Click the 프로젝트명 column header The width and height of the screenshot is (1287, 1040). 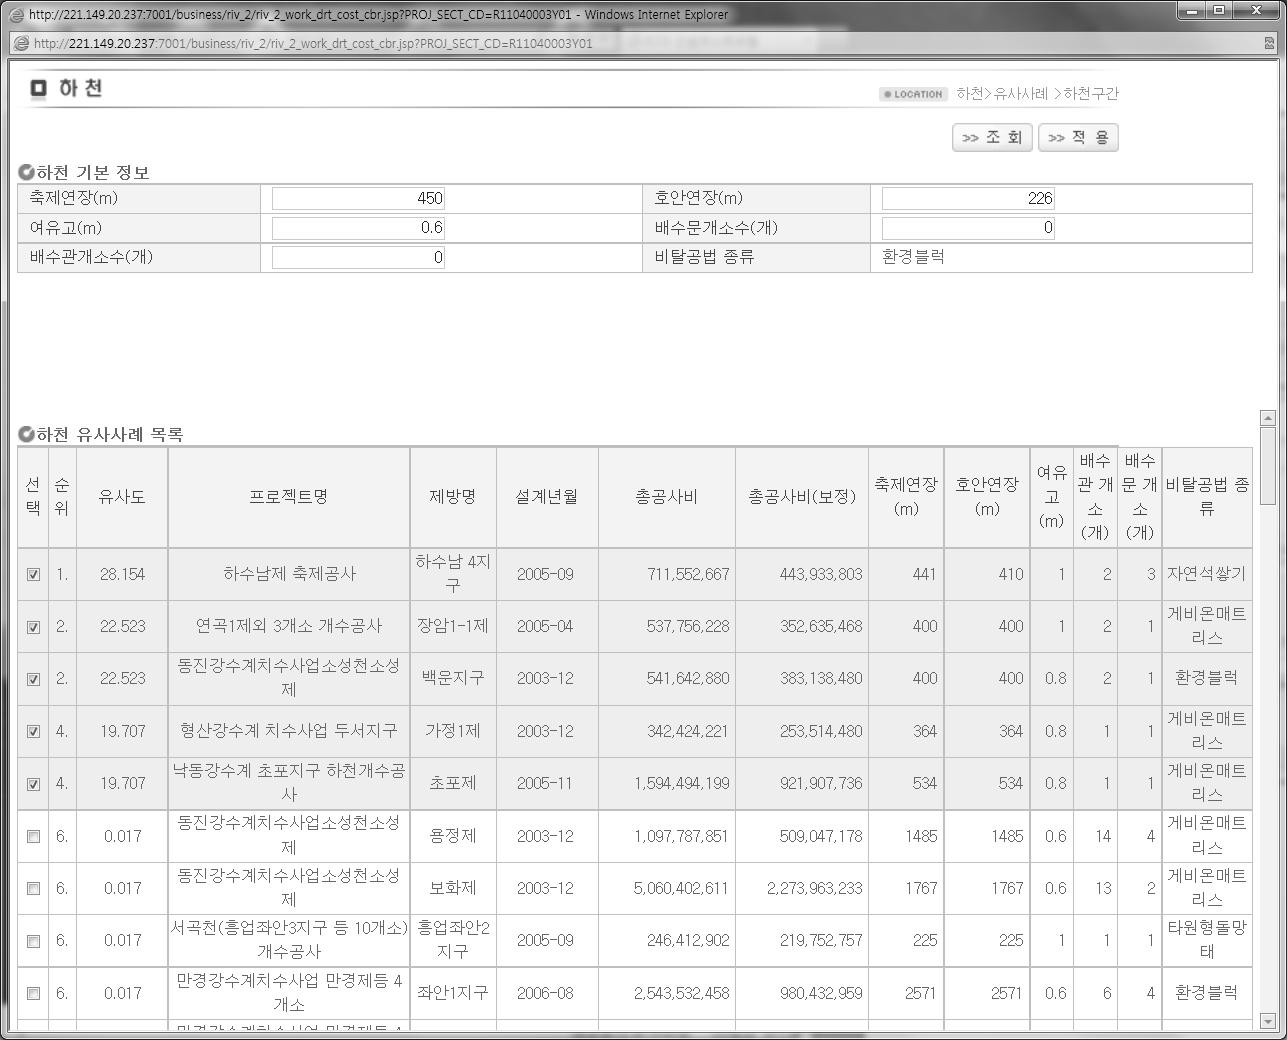[289, 496]
